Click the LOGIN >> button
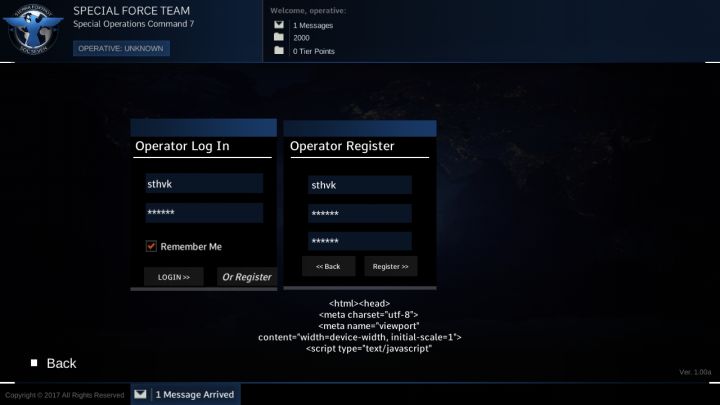Viewport: 720px width, 405px height. [174, 277]
